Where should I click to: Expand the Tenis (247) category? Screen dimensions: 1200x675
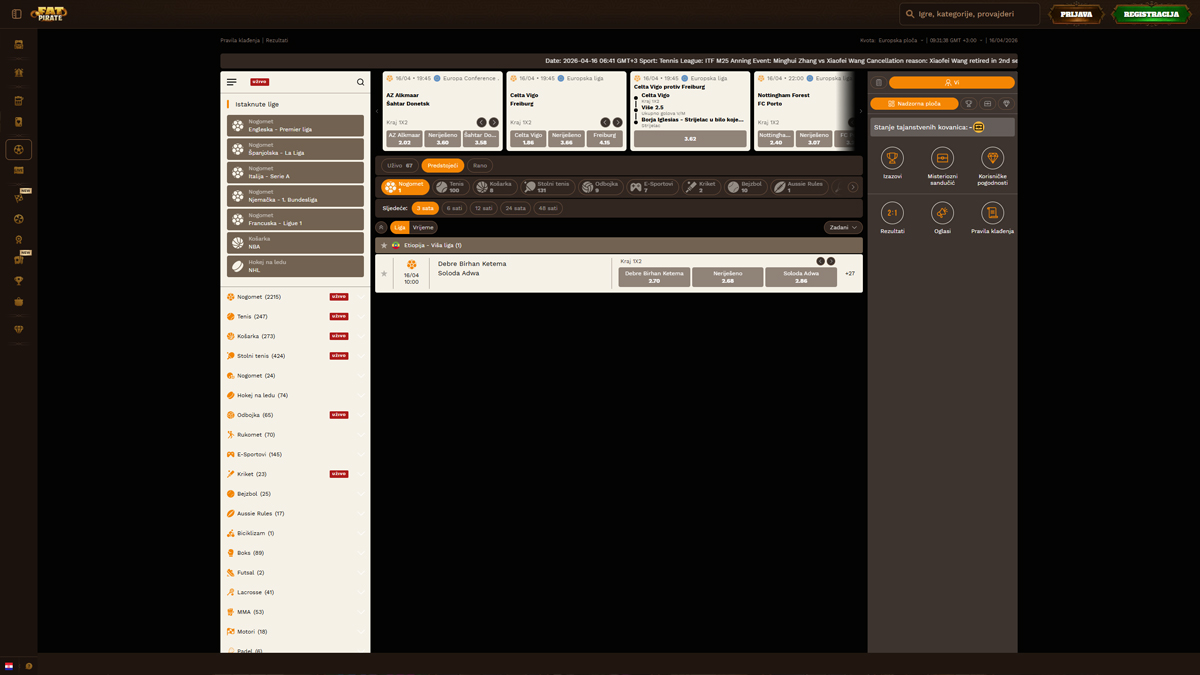click(x=252, y=316)
